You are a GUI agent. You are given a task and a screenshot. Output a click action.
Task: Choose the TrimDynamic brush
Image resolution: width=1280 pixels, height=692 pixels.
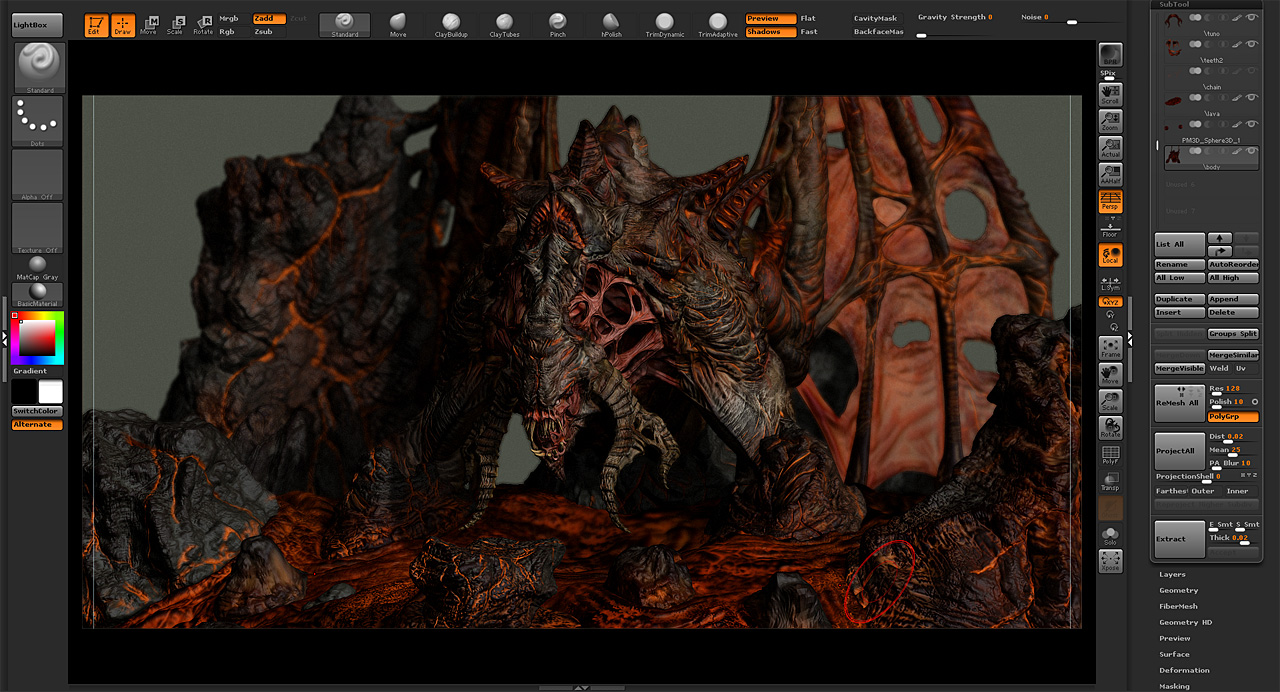pos(664,25)
